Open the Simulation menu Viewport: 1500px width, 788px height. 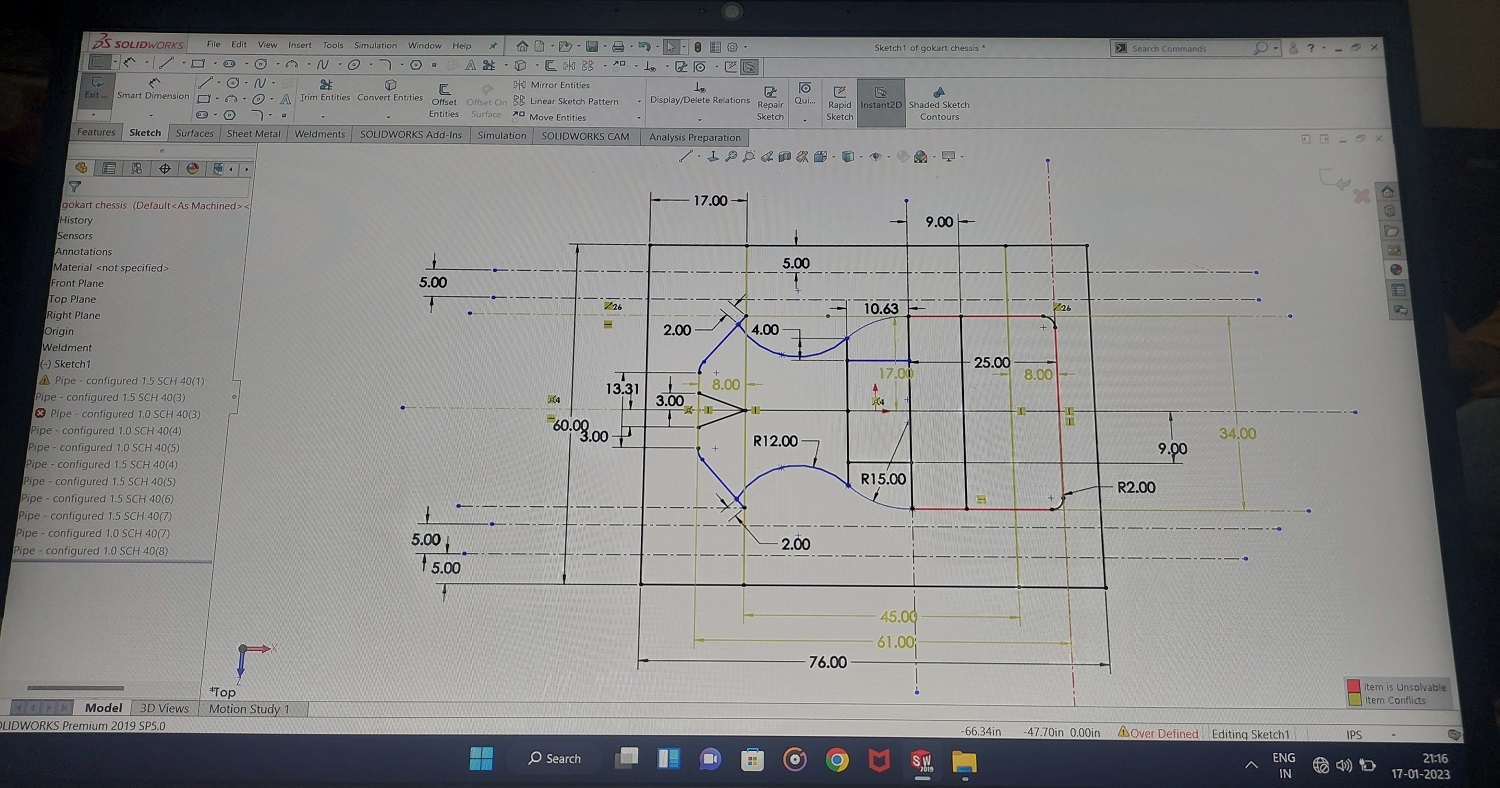375,45
